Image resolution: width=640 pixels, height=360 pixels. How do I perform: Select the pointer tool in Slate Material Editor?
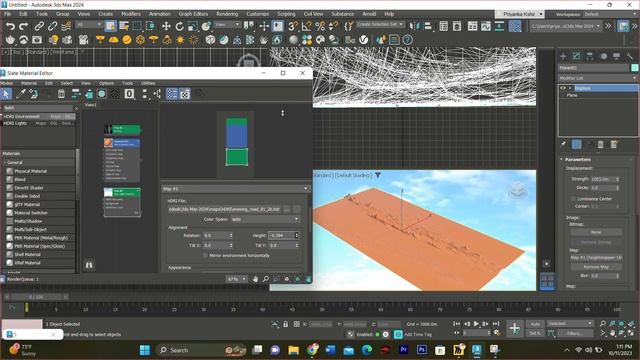coord(6,94)
